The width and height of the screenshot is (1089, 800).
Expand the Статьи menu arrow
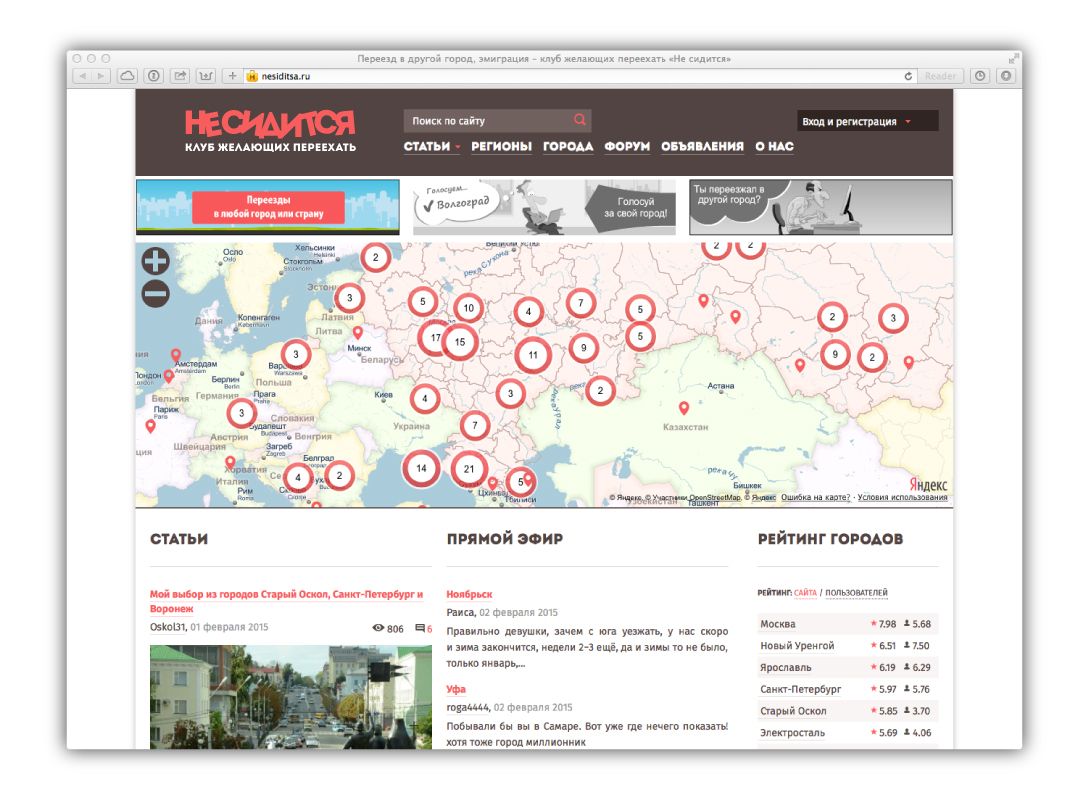(x=458, y=147)
